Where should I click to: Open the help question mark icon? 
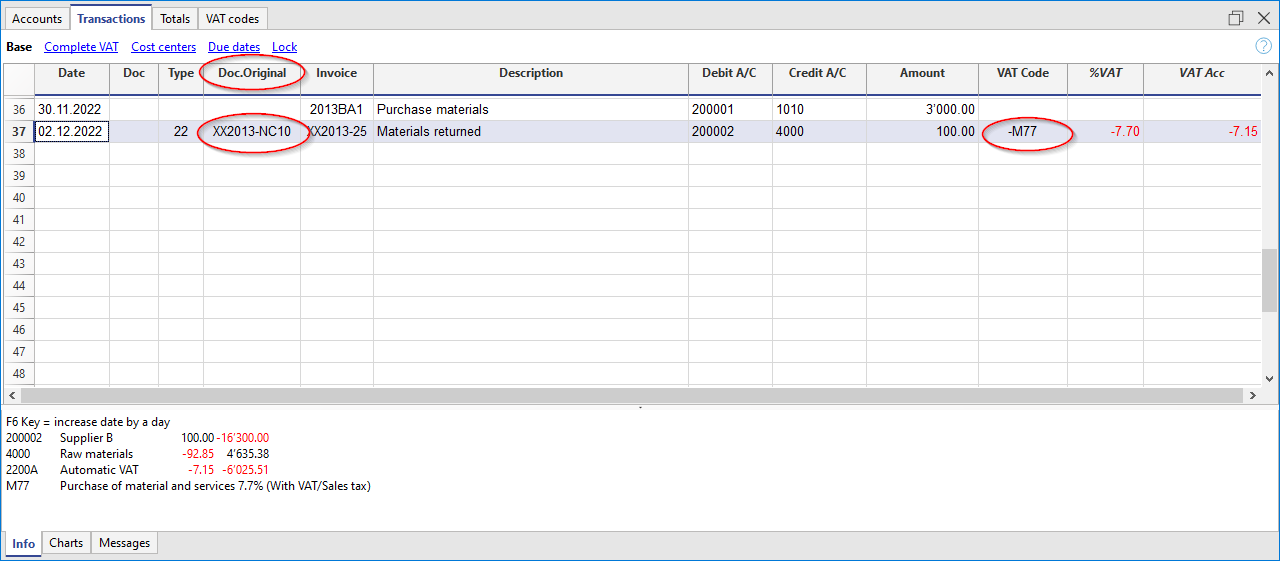pos(1263,46)
